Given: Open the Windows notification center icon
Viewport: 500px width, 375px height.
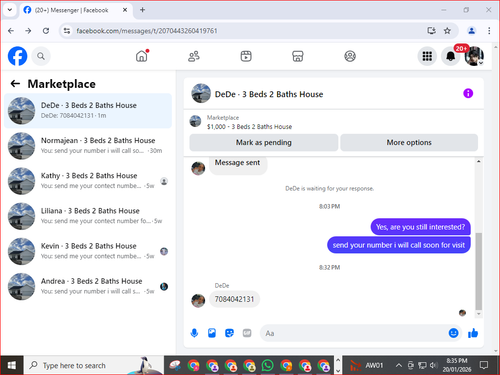Looking at the screenshot, I should pyautogui.click(x=484, y=365).
